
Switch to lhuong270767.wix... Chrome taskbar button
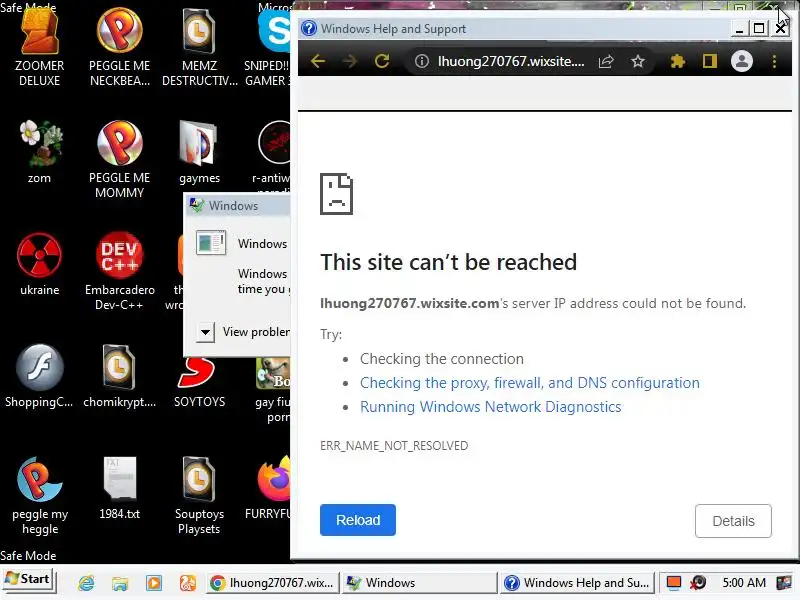[x=273, y=583]
